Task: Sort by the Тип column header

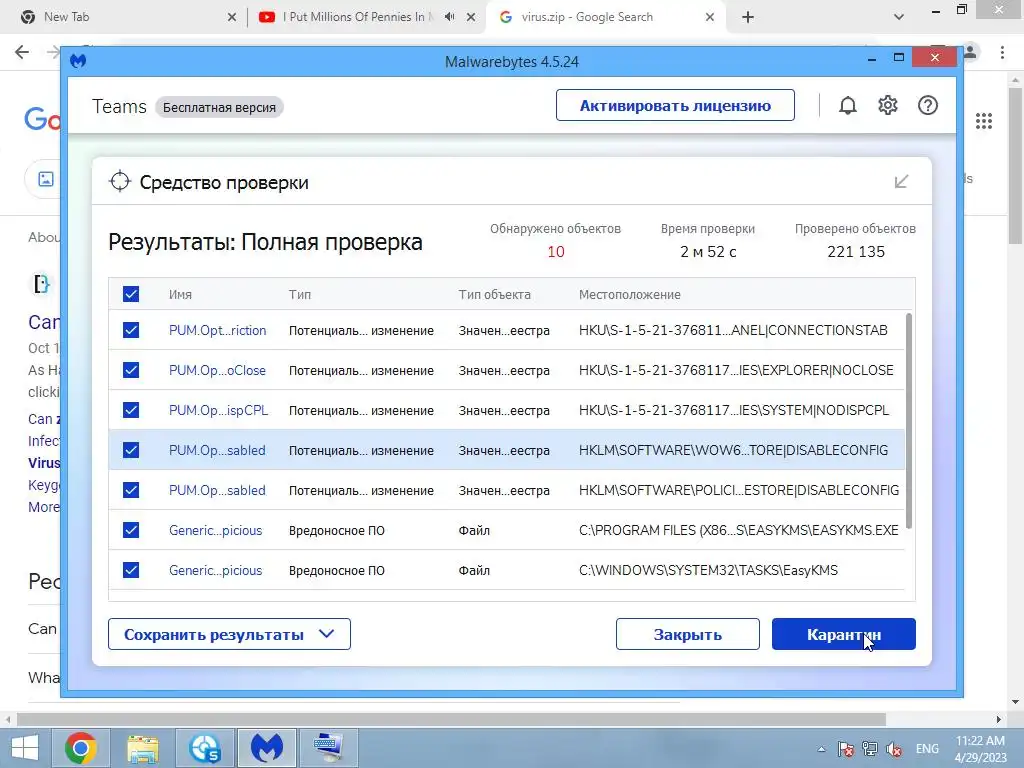Action: tap(300, 295)
